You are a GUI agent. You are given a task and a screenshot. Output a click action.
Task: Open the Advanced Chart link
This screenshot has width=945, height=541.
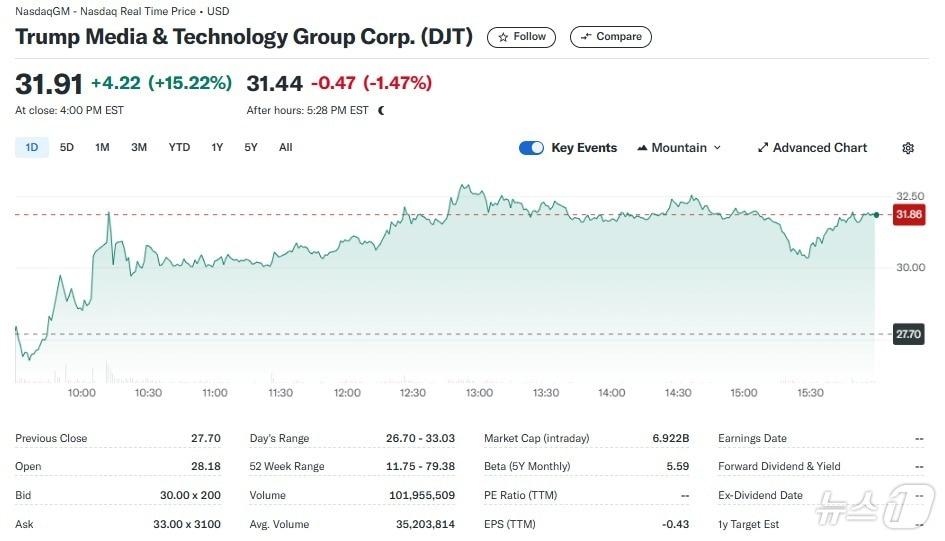pos(819,148)
